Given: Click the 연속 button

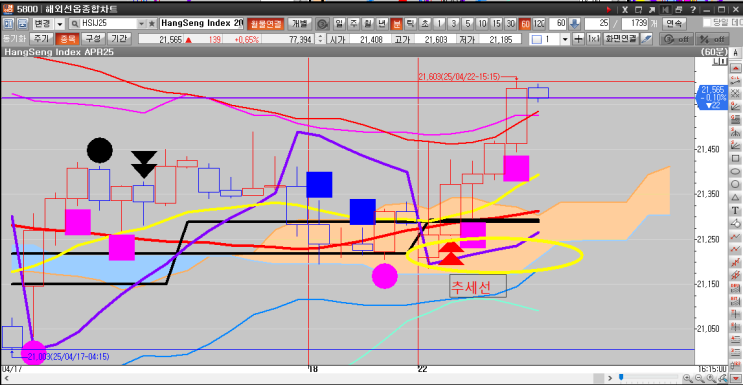Looking at the screenshot, I should 673,23.
